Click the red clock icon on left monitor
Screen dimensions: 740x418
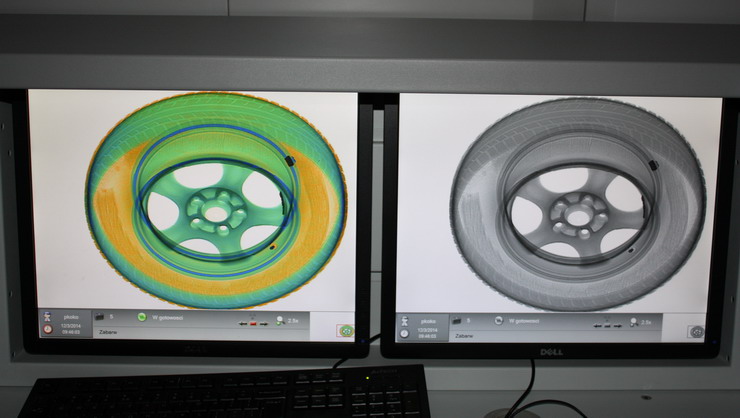(47, 327)
